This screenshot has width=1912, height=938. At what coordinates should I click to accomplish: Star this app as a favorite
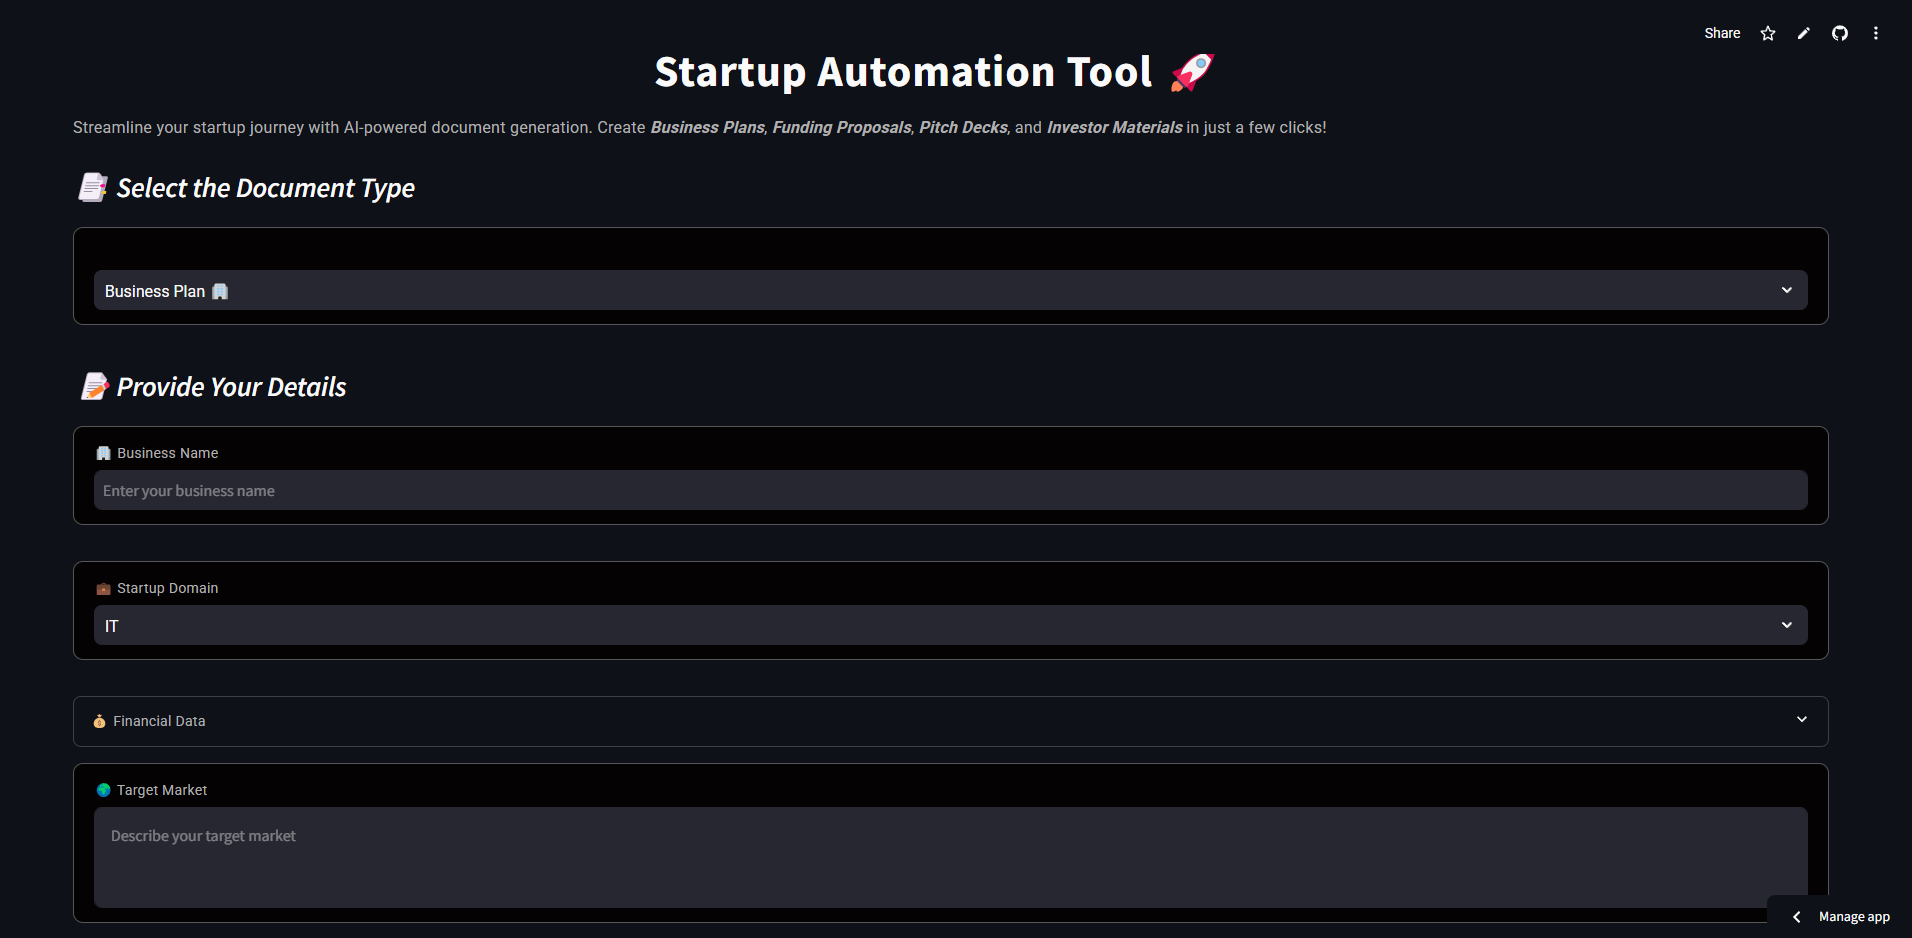coord(1768,34)
